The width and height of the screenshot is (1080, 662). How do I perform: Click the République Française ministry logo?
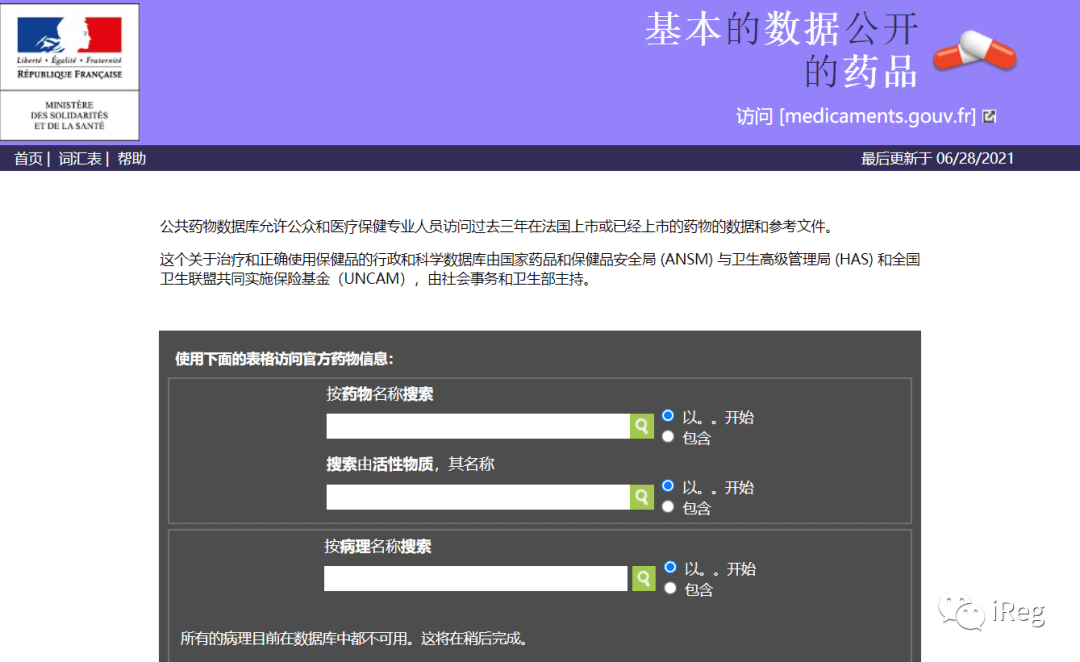pyautogui.click(x=70, y=72)
